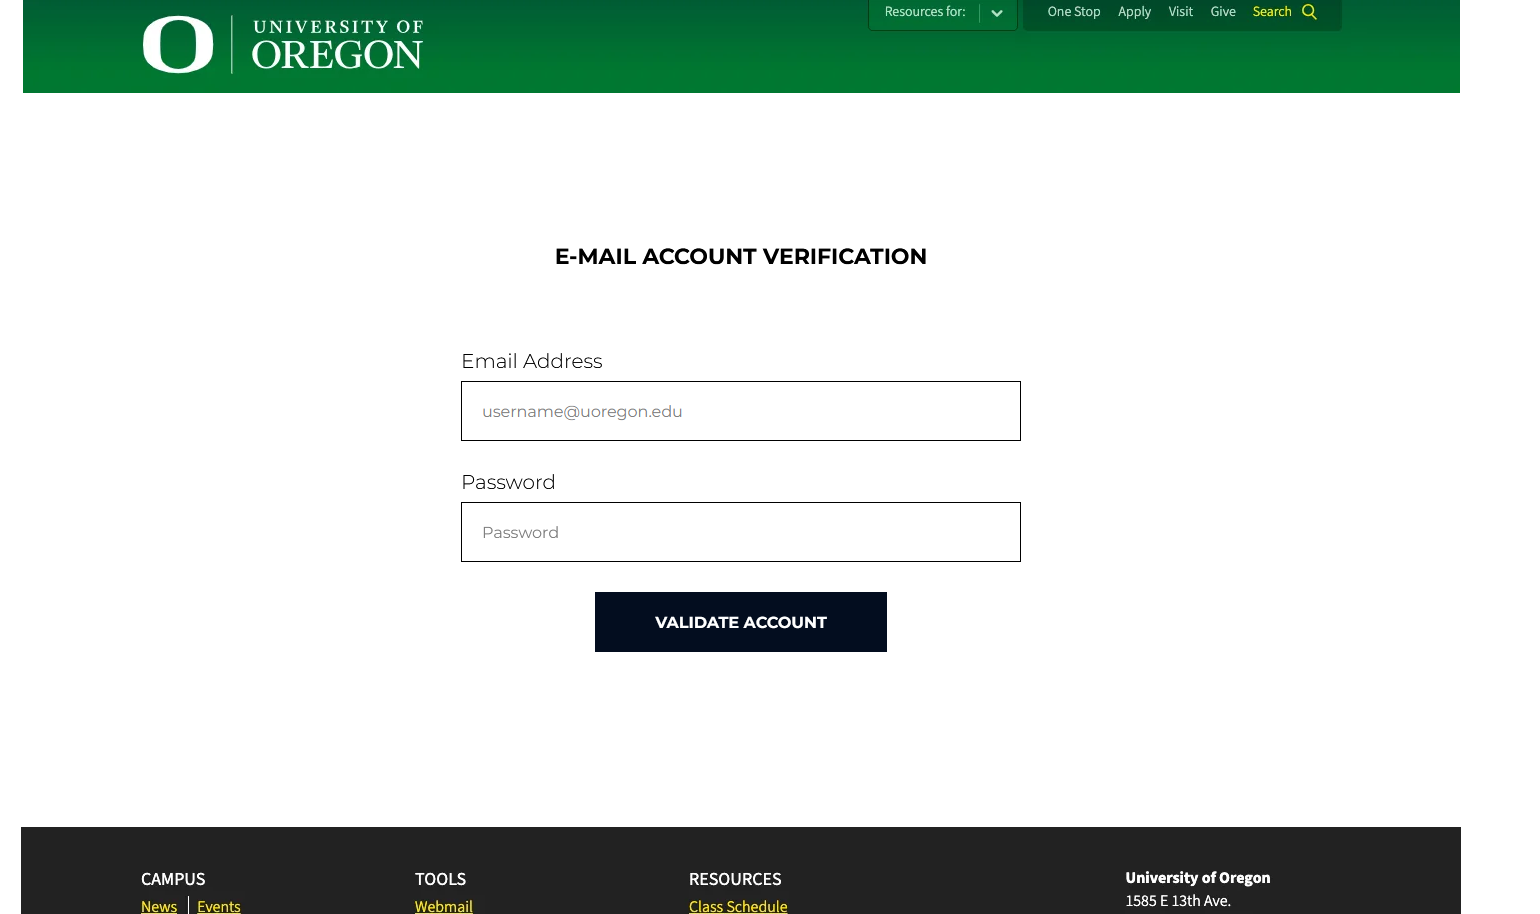The width and height of the screenshot is (1540, 914).
Task: Open the News footer link
Action: tap(159, 906)
